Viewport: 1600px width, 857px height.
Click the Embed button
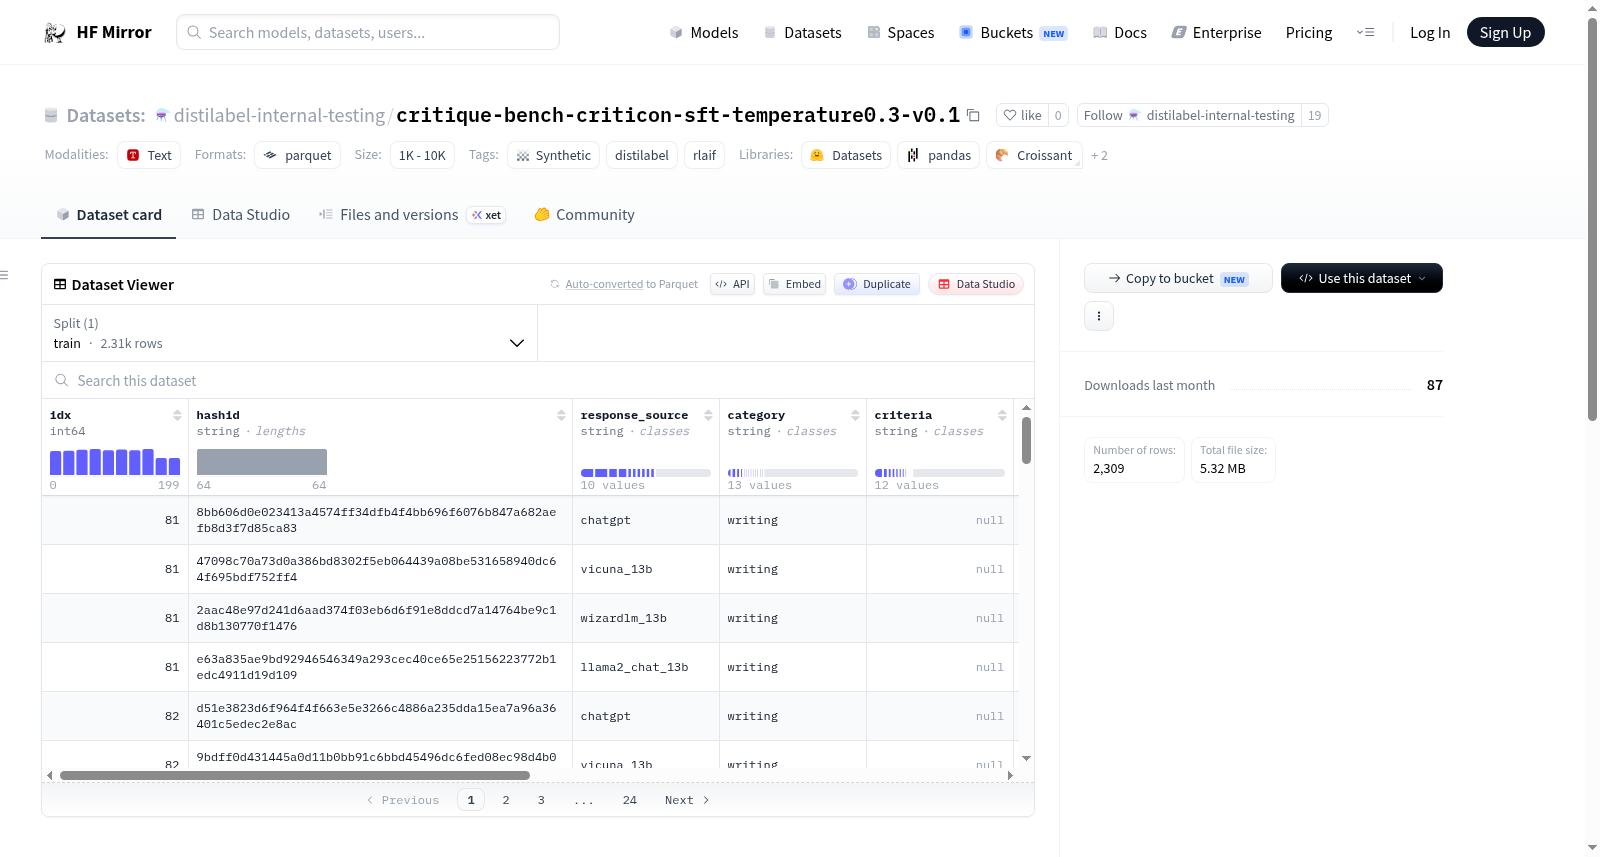(794, 284)
